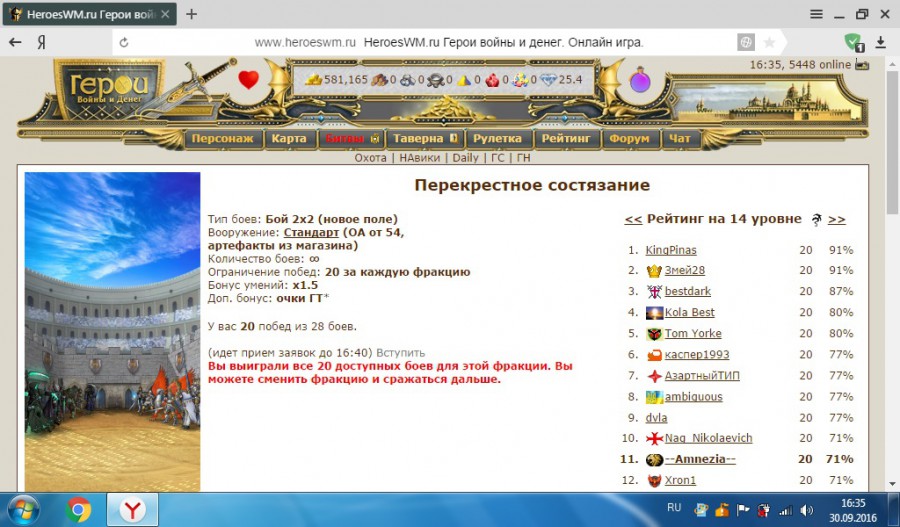Screen dimensions: 900x527
Task: Click the bookmark star in address bar
Action: [x=769, y=43]
